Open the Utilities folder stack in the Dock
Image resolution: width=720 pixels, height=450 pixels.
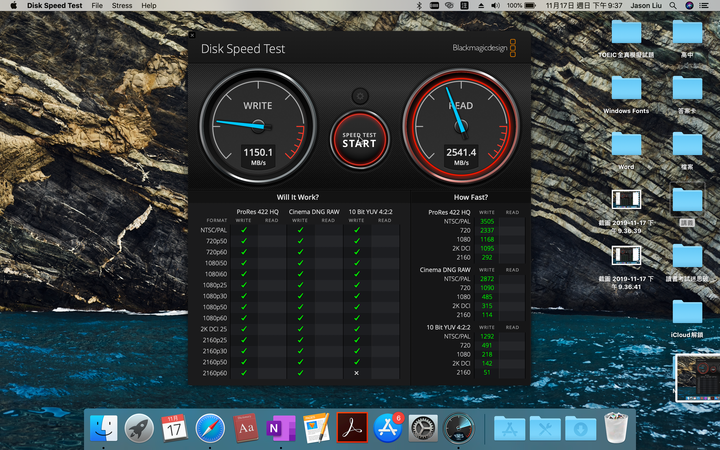(x=545, y=429)
